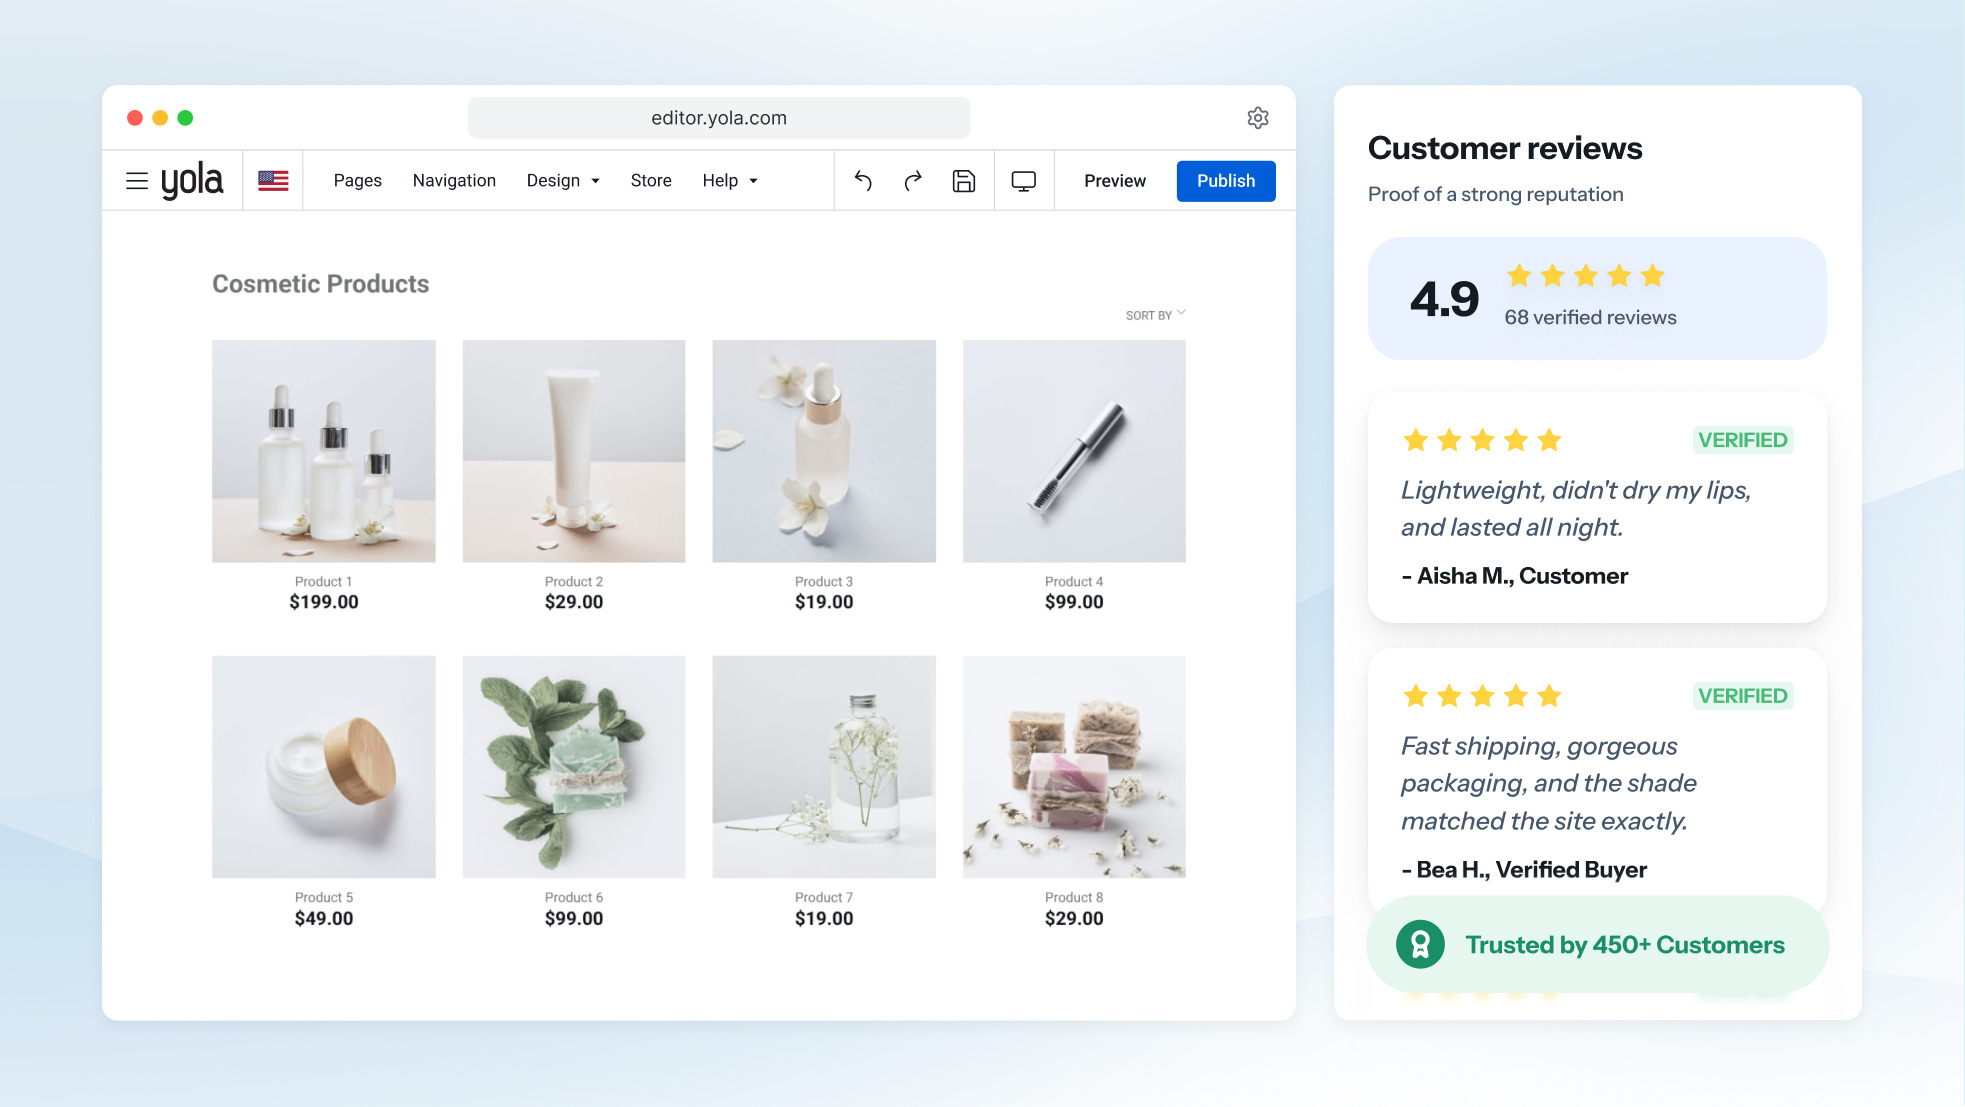This screenshot has width=1965, height=1107.
Task: Click the editor.yola.com address bar
Action: (x=719, y=118)
